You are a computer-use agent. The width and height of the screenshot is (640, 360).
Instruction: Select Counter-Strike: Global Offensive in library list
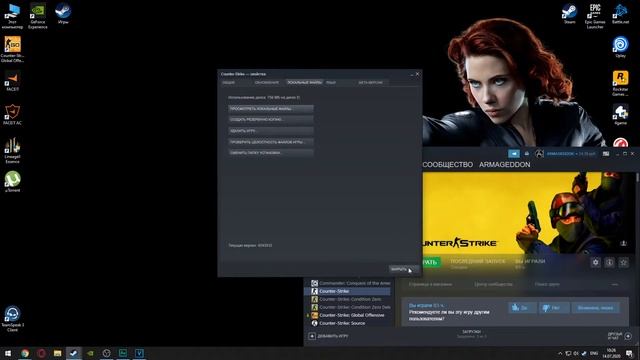pos(347,315)
